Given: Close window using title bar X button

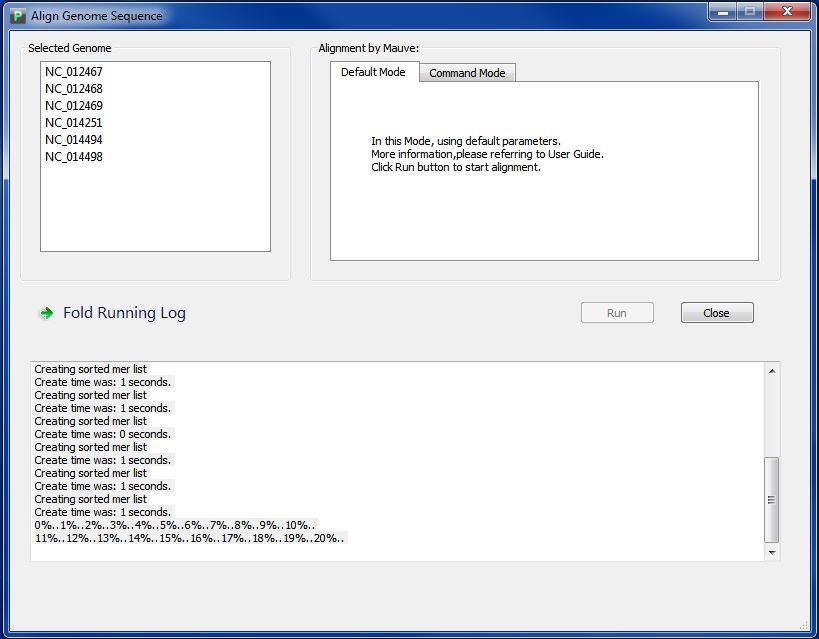Looking at the screenshot, I should [x=787, y=11].
